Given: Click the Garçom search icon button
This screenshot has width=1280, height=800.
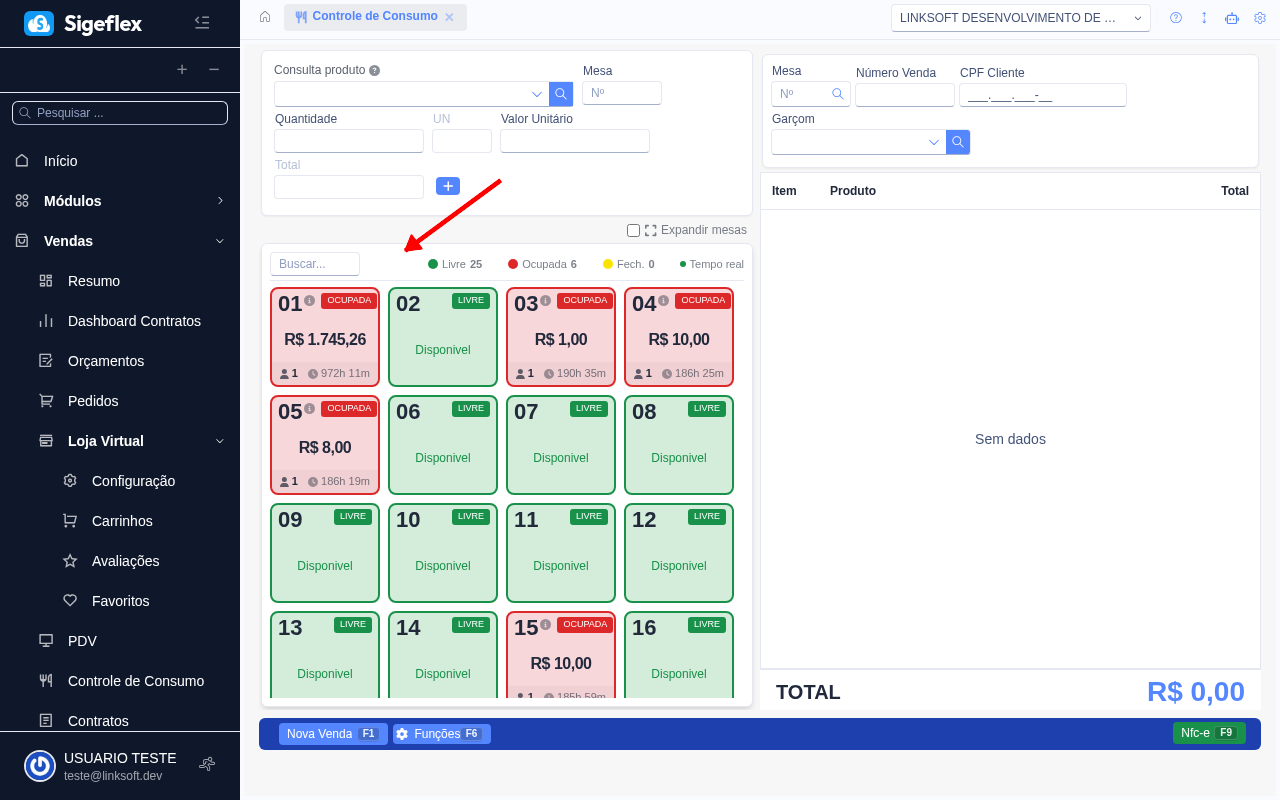Looking at the screenshot, I should click(x=958, y=142).
